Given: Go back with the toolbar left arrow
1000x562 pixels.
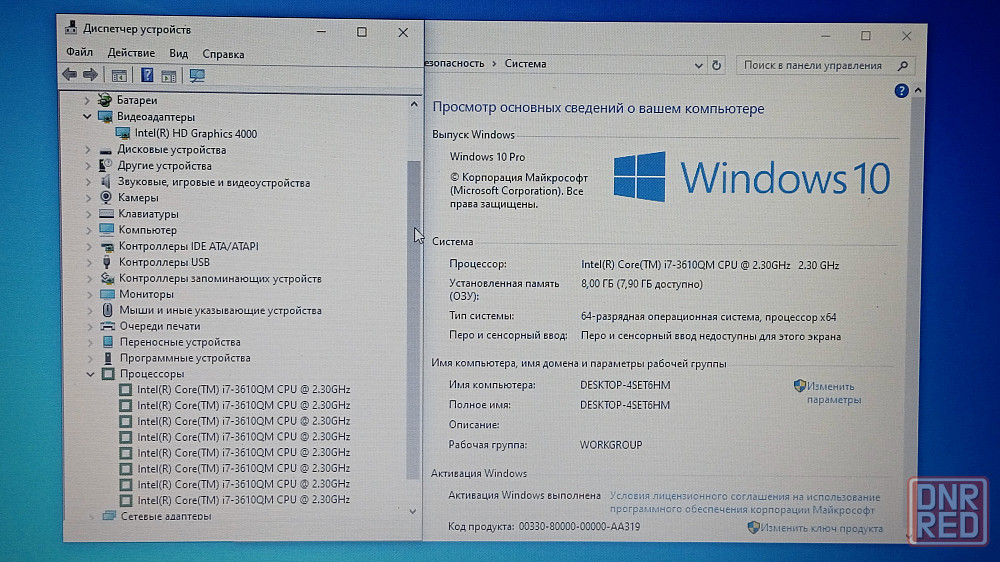Looking at the screenshot, I should [x=70, y=75].
